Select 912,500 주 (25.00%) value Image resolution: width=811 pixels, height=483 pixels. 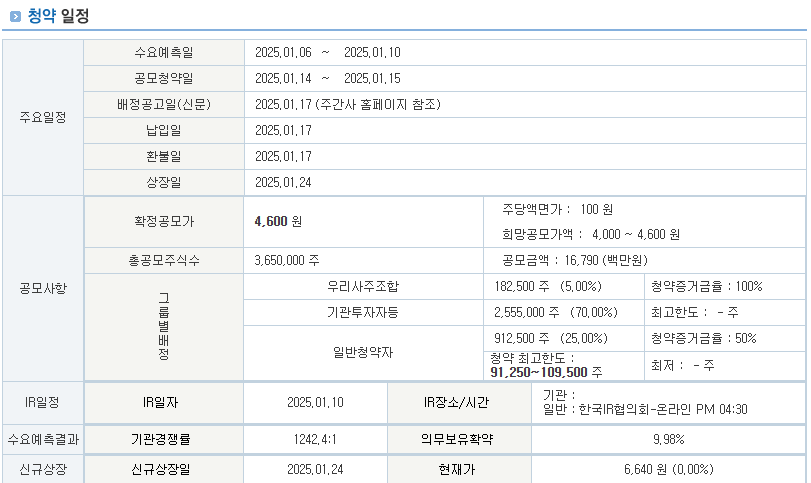point(551,338)
